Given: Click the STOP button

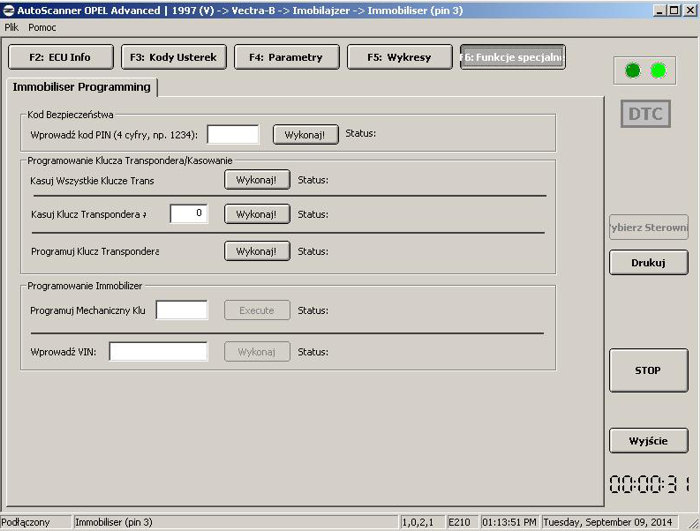Looking at the screenshot, I should [x=649, y=371].
